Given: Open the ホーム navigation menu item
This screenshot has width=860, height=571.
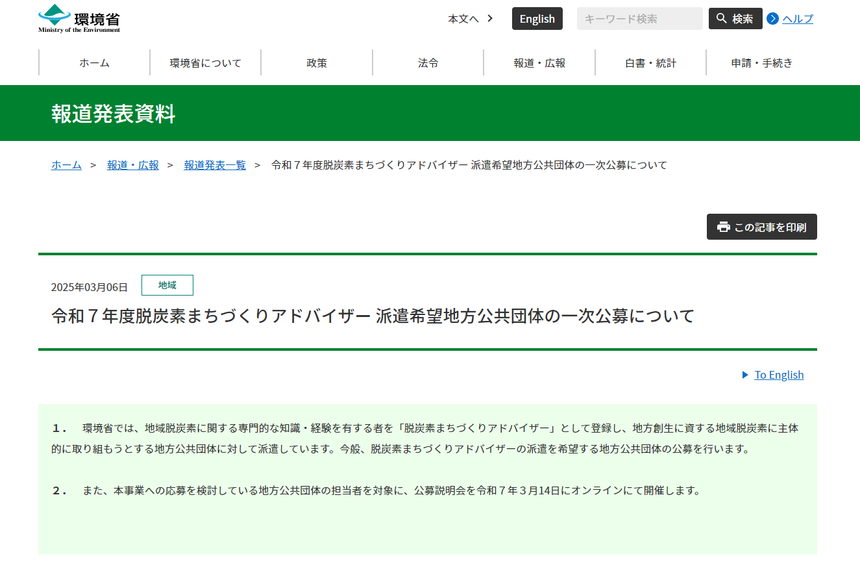Looking at the screenshot, I should 94,63.
